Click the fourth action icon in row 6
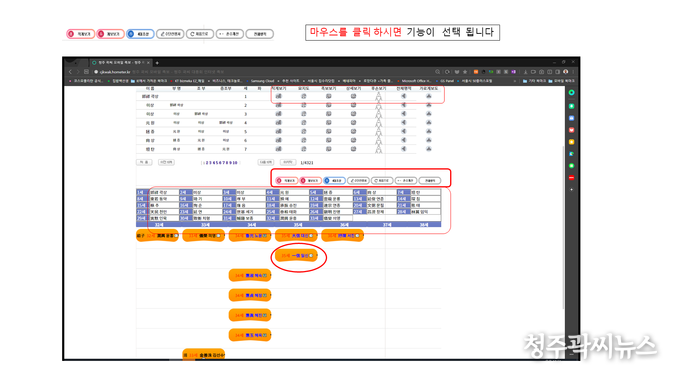680x382 pixels. pyautogui.click(x=353, y=140)
